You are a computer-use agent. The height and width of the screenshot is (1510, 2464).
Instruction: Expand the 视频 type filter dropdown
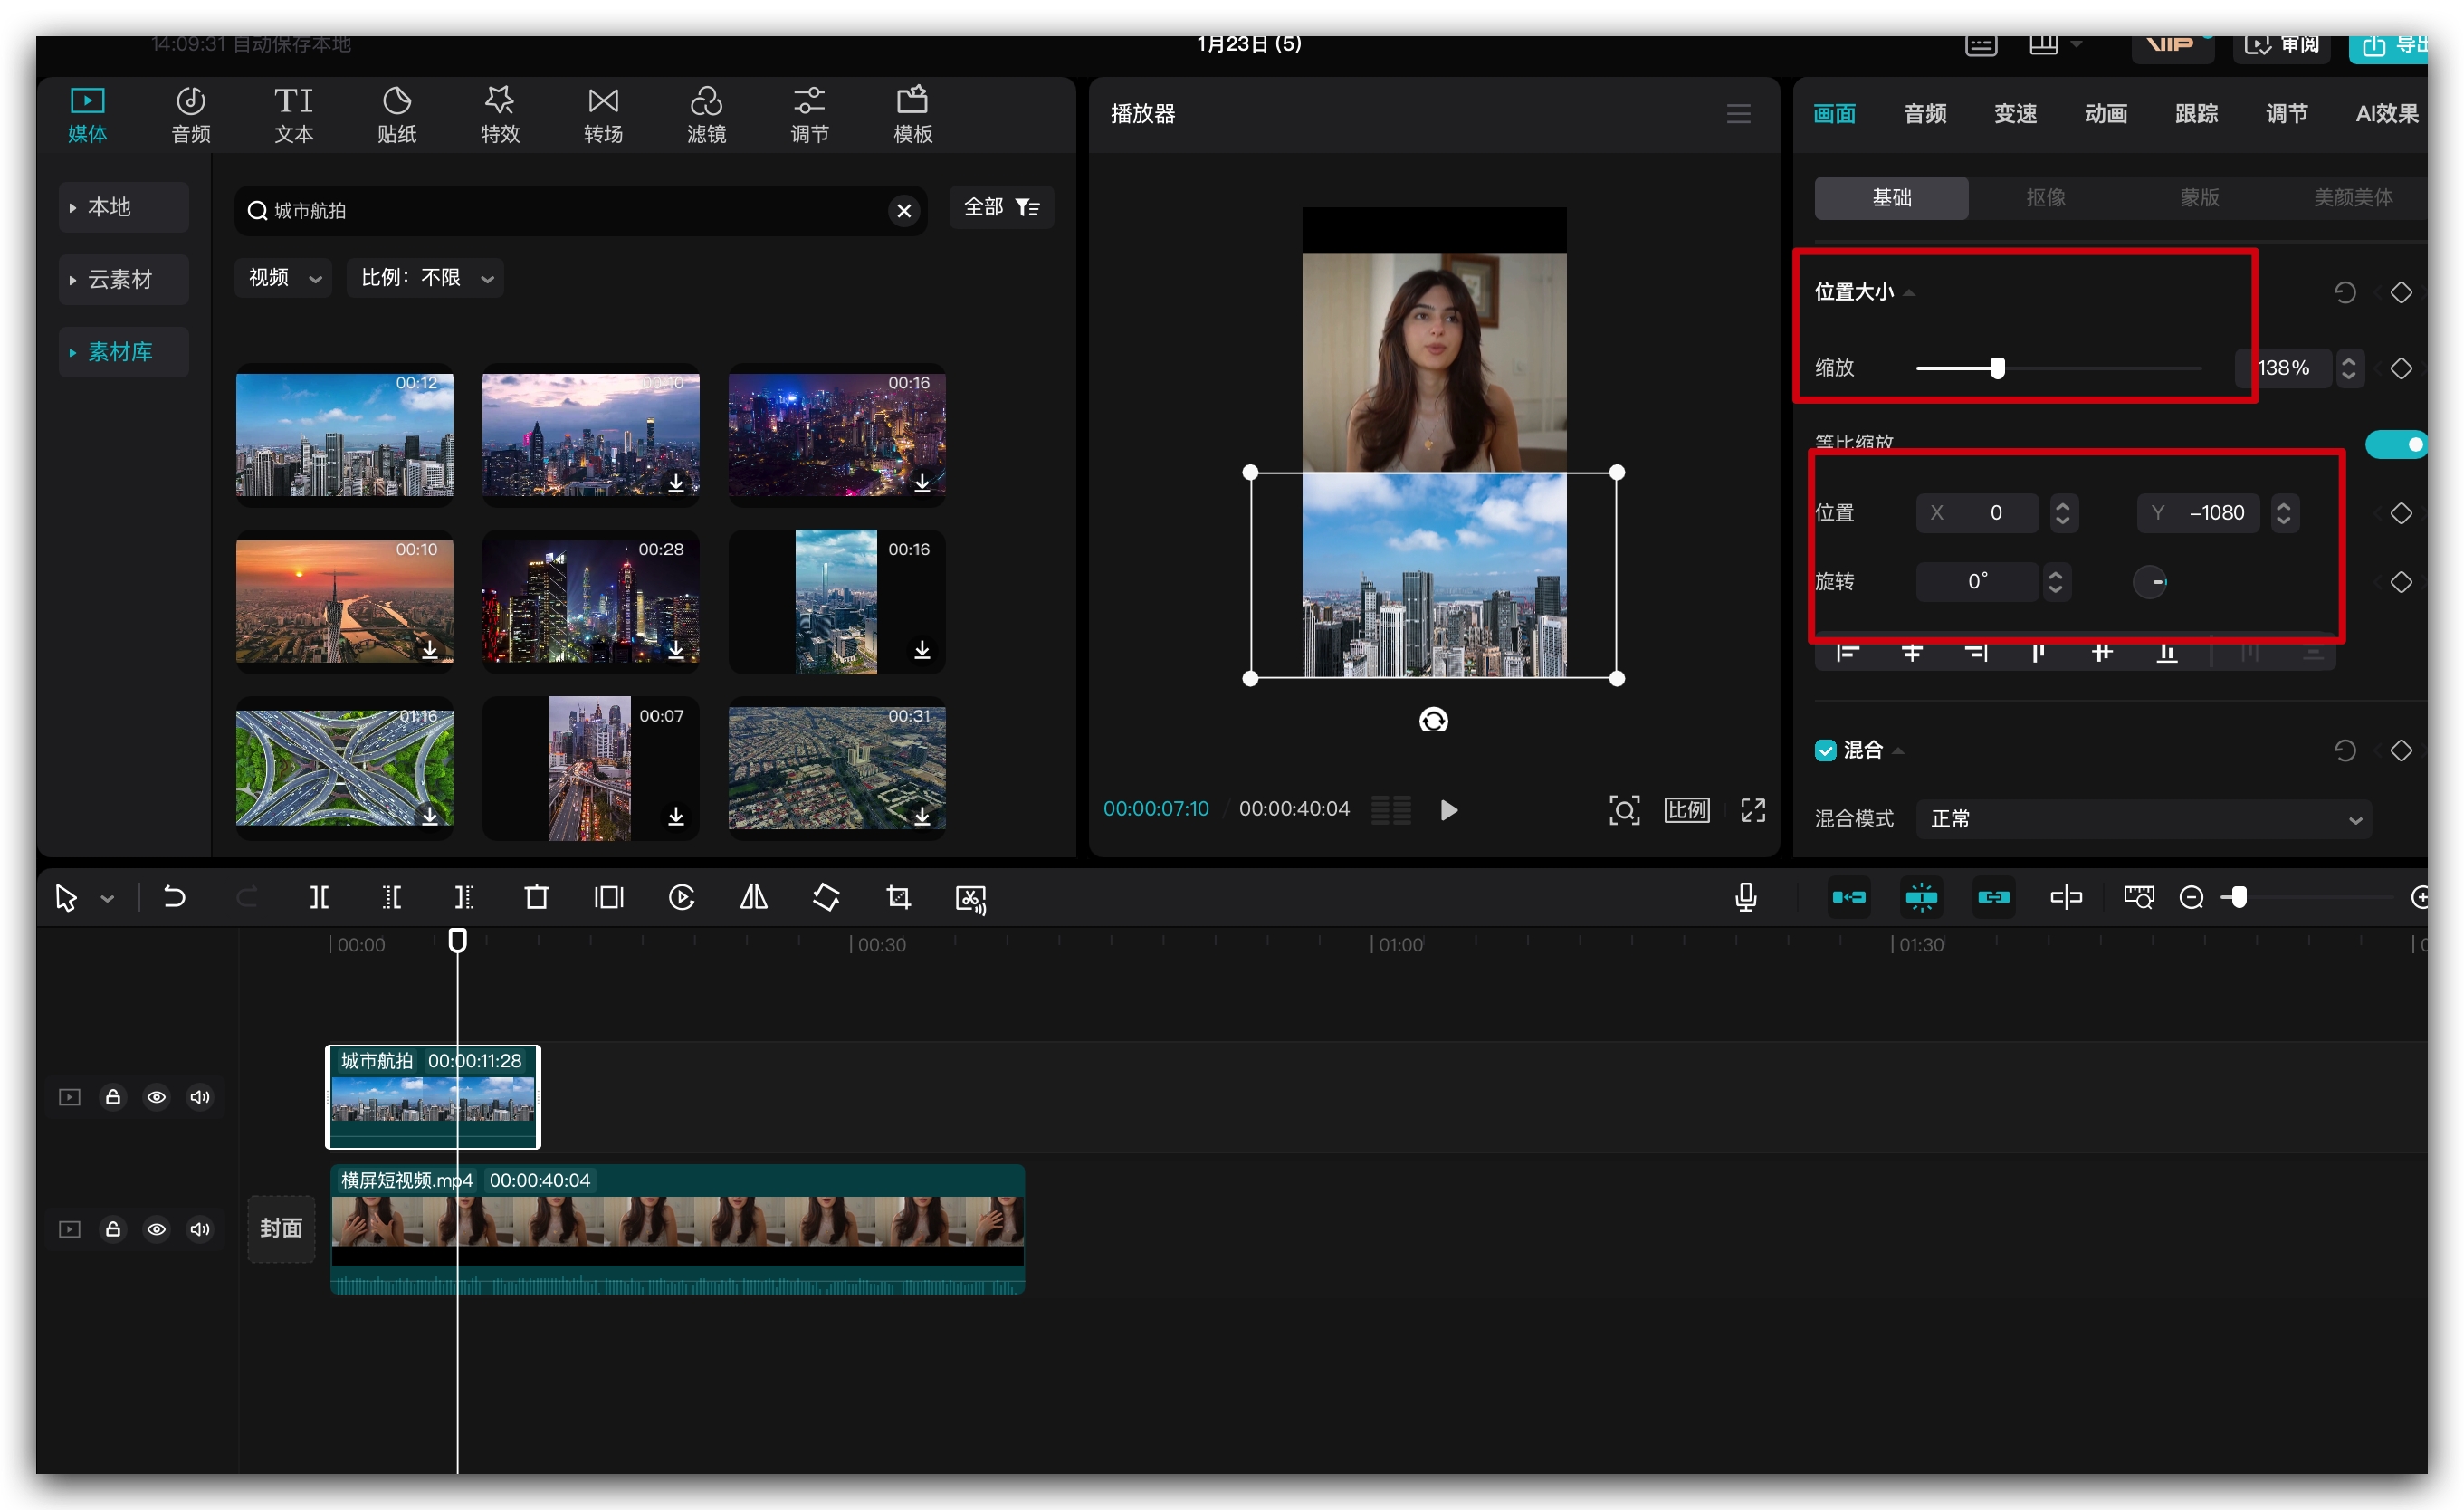pos(284,278)
